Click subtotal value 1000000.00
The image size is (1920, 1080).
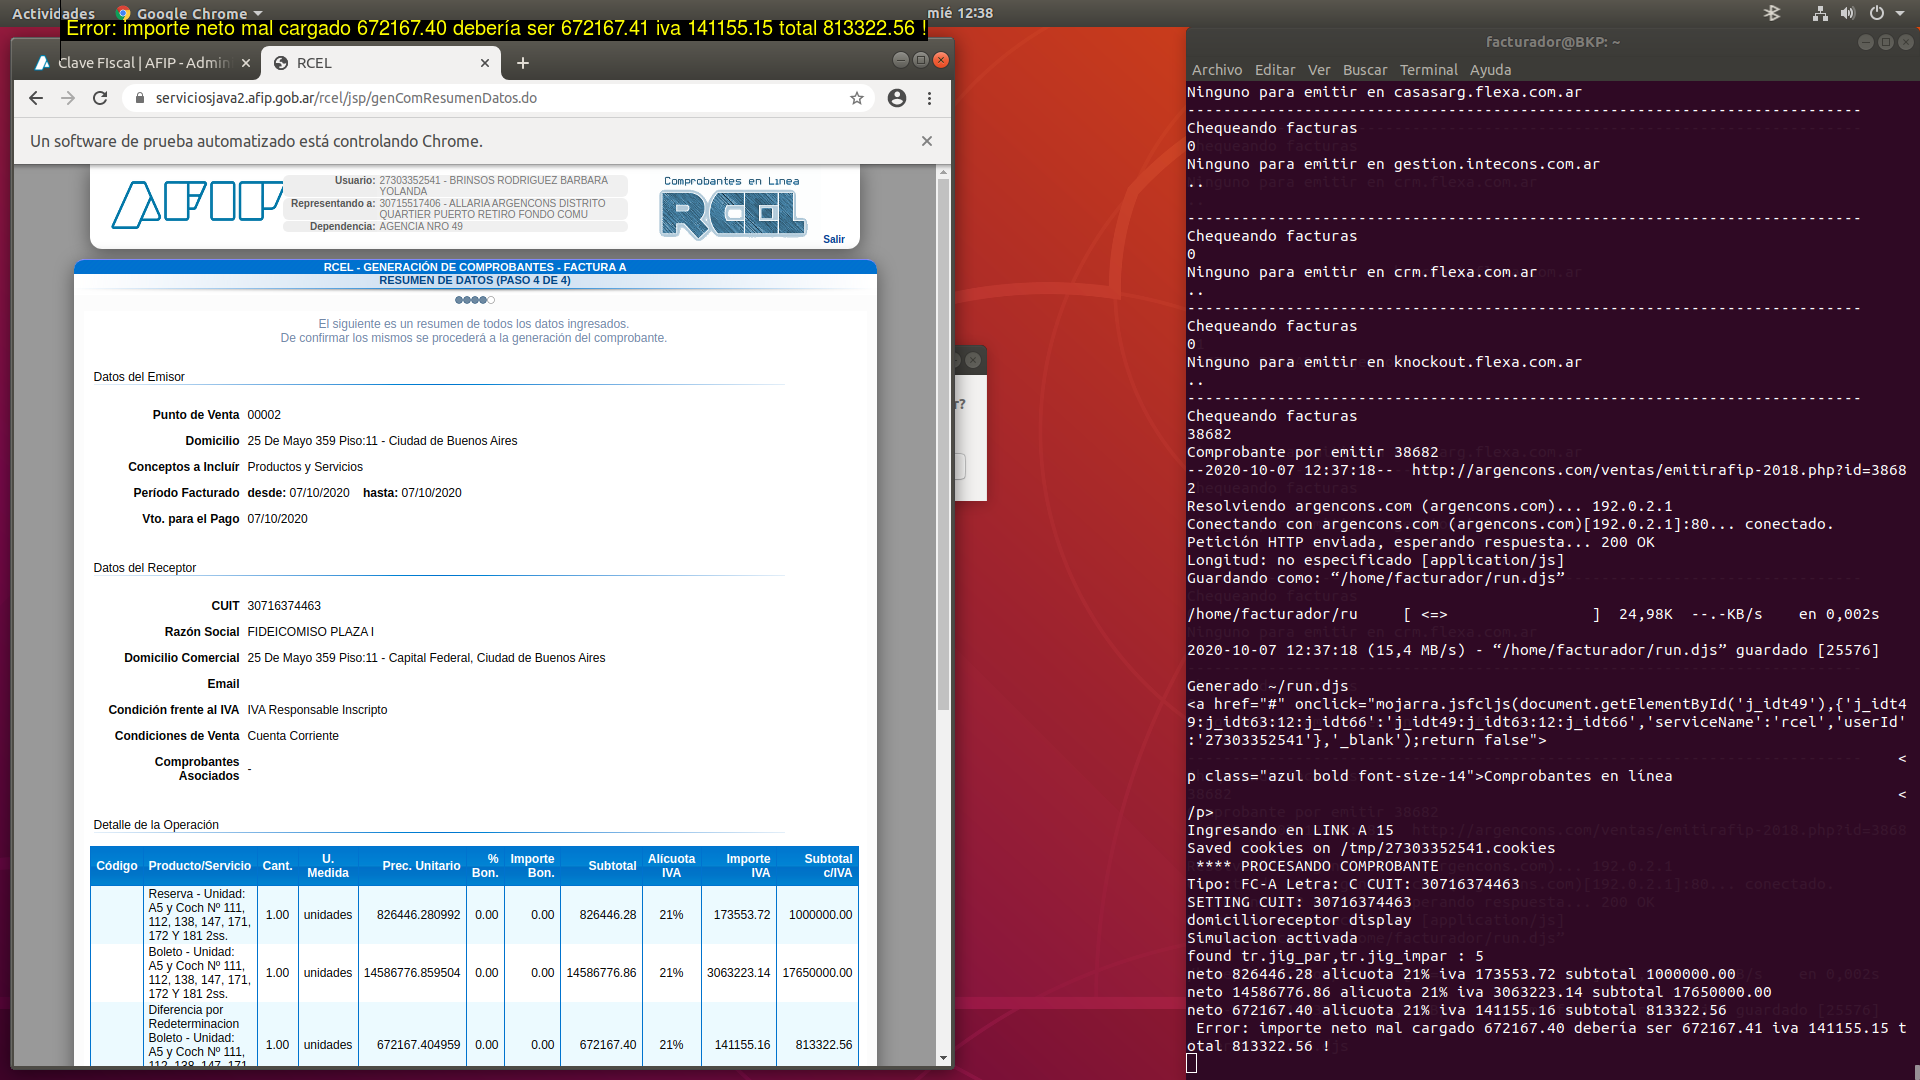click(820, 915)
